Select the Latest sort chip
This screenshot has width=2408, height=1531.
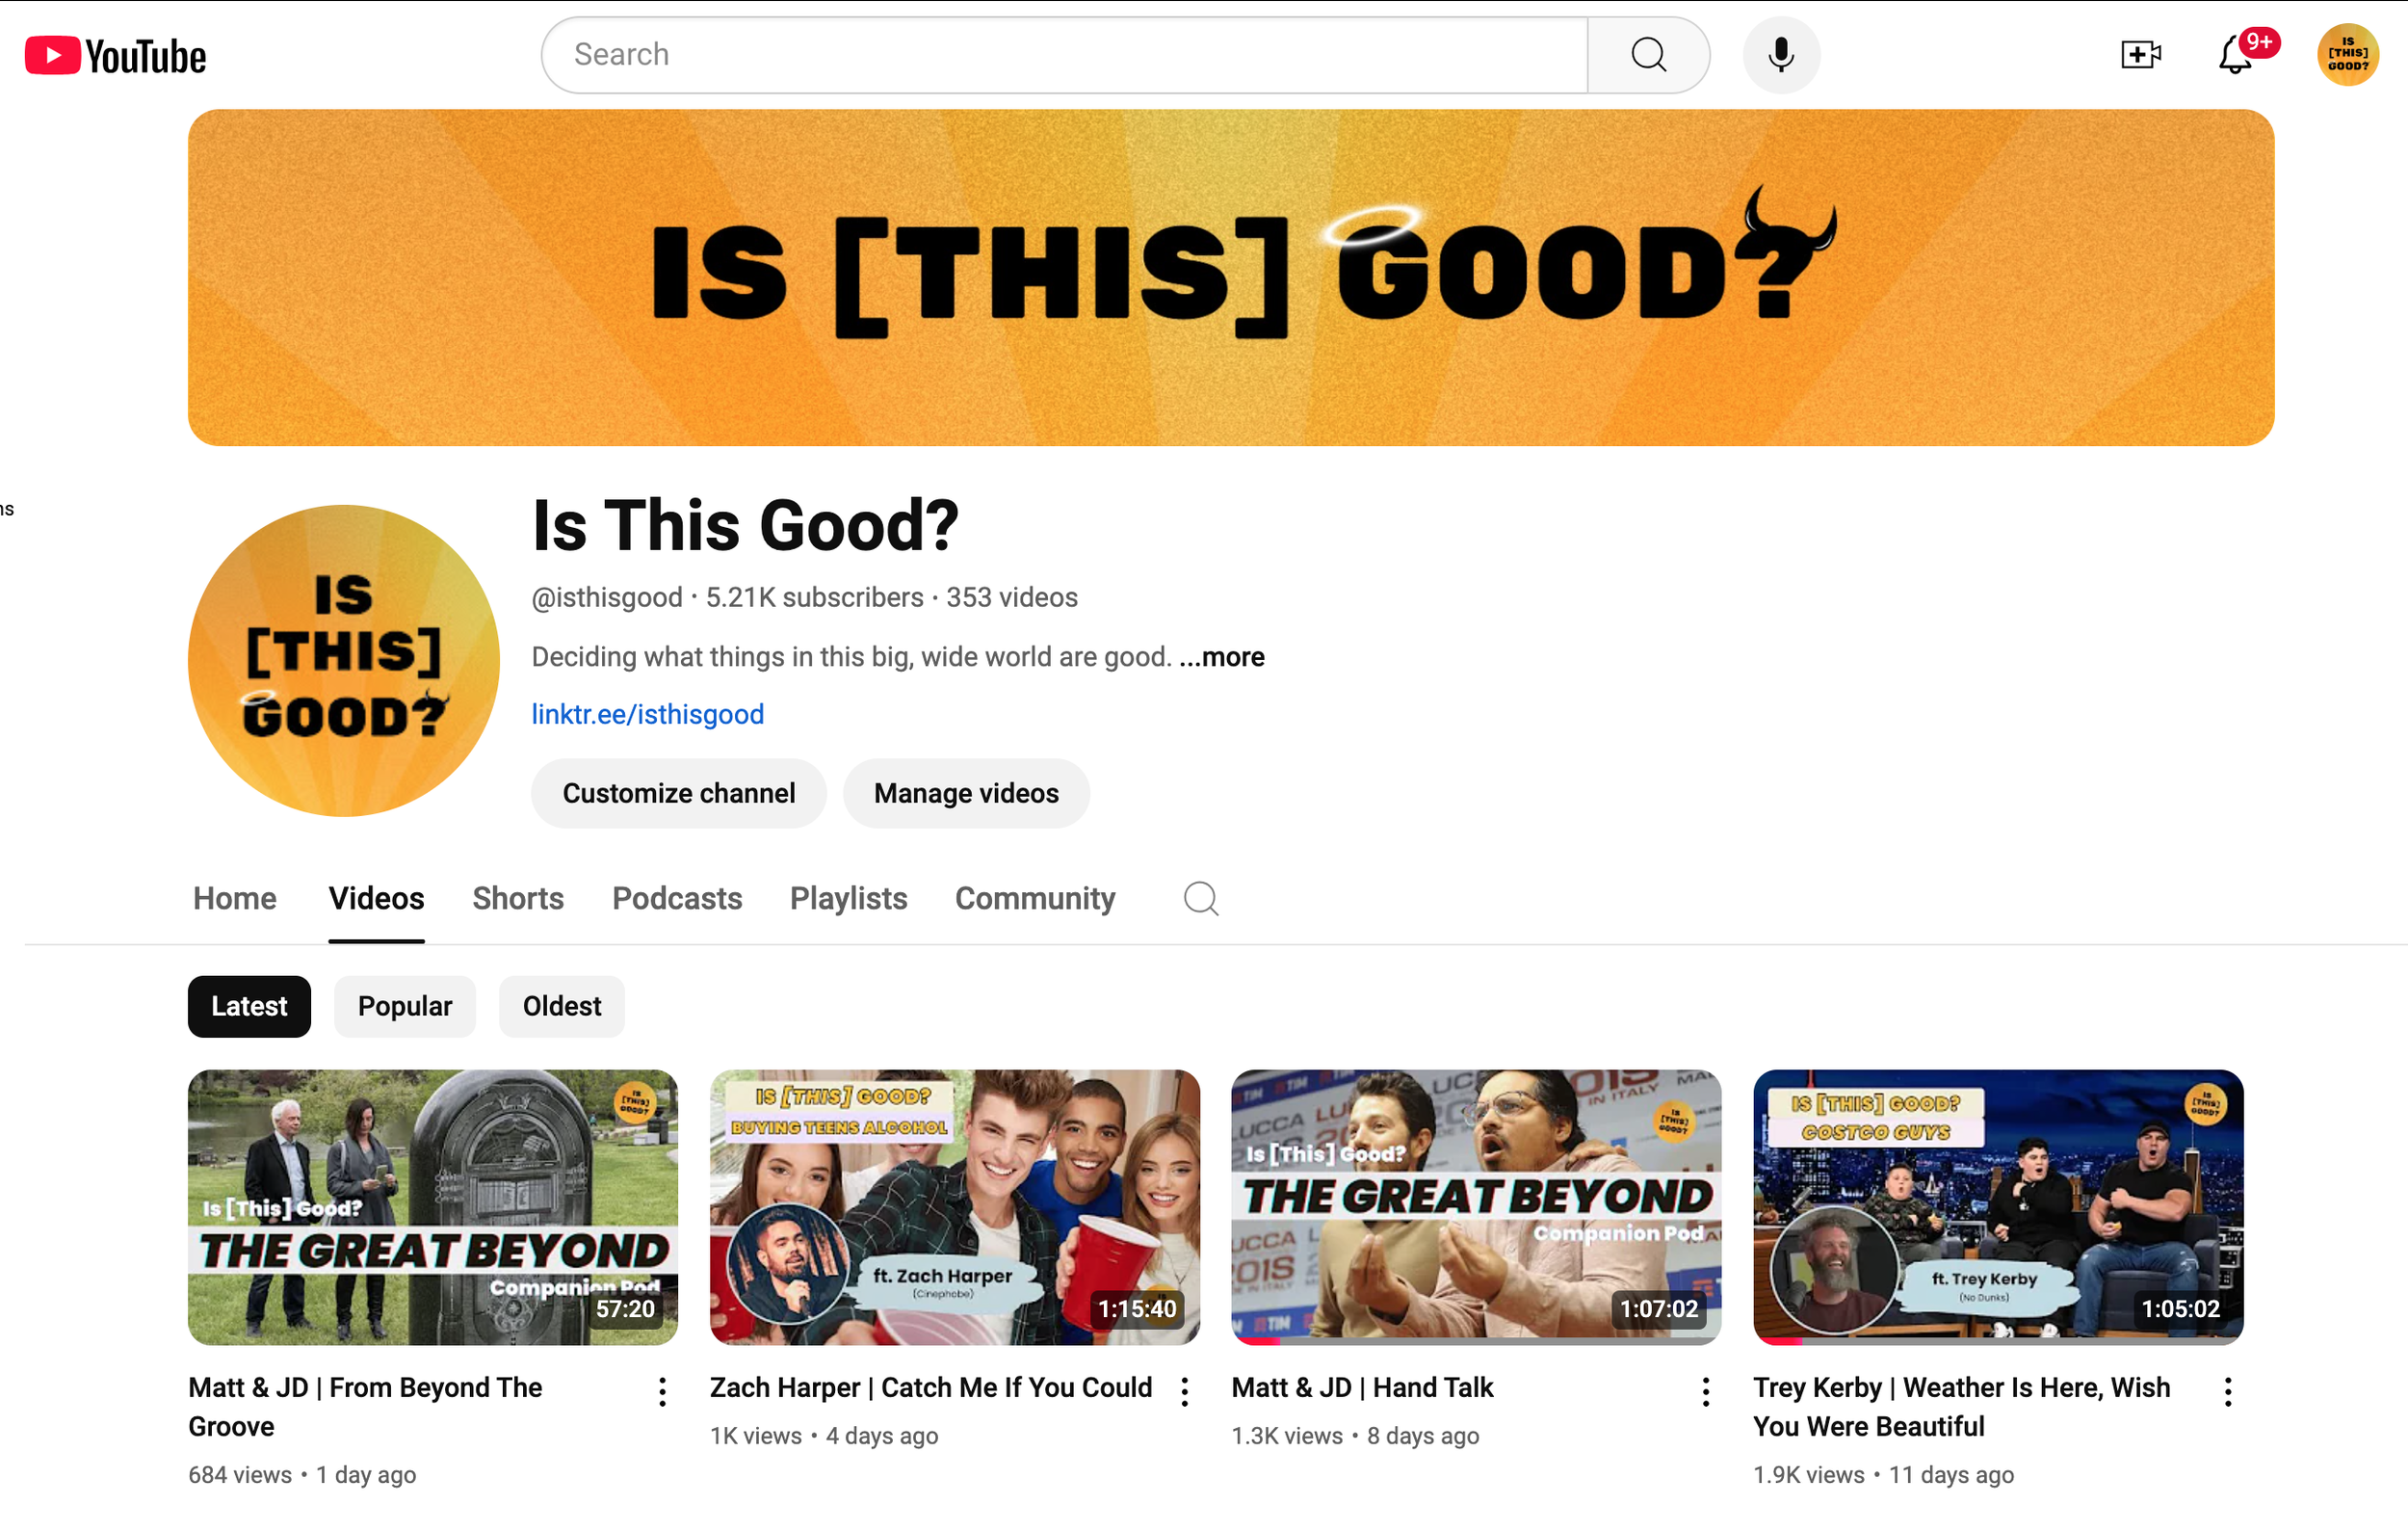tap(249, 1006)
